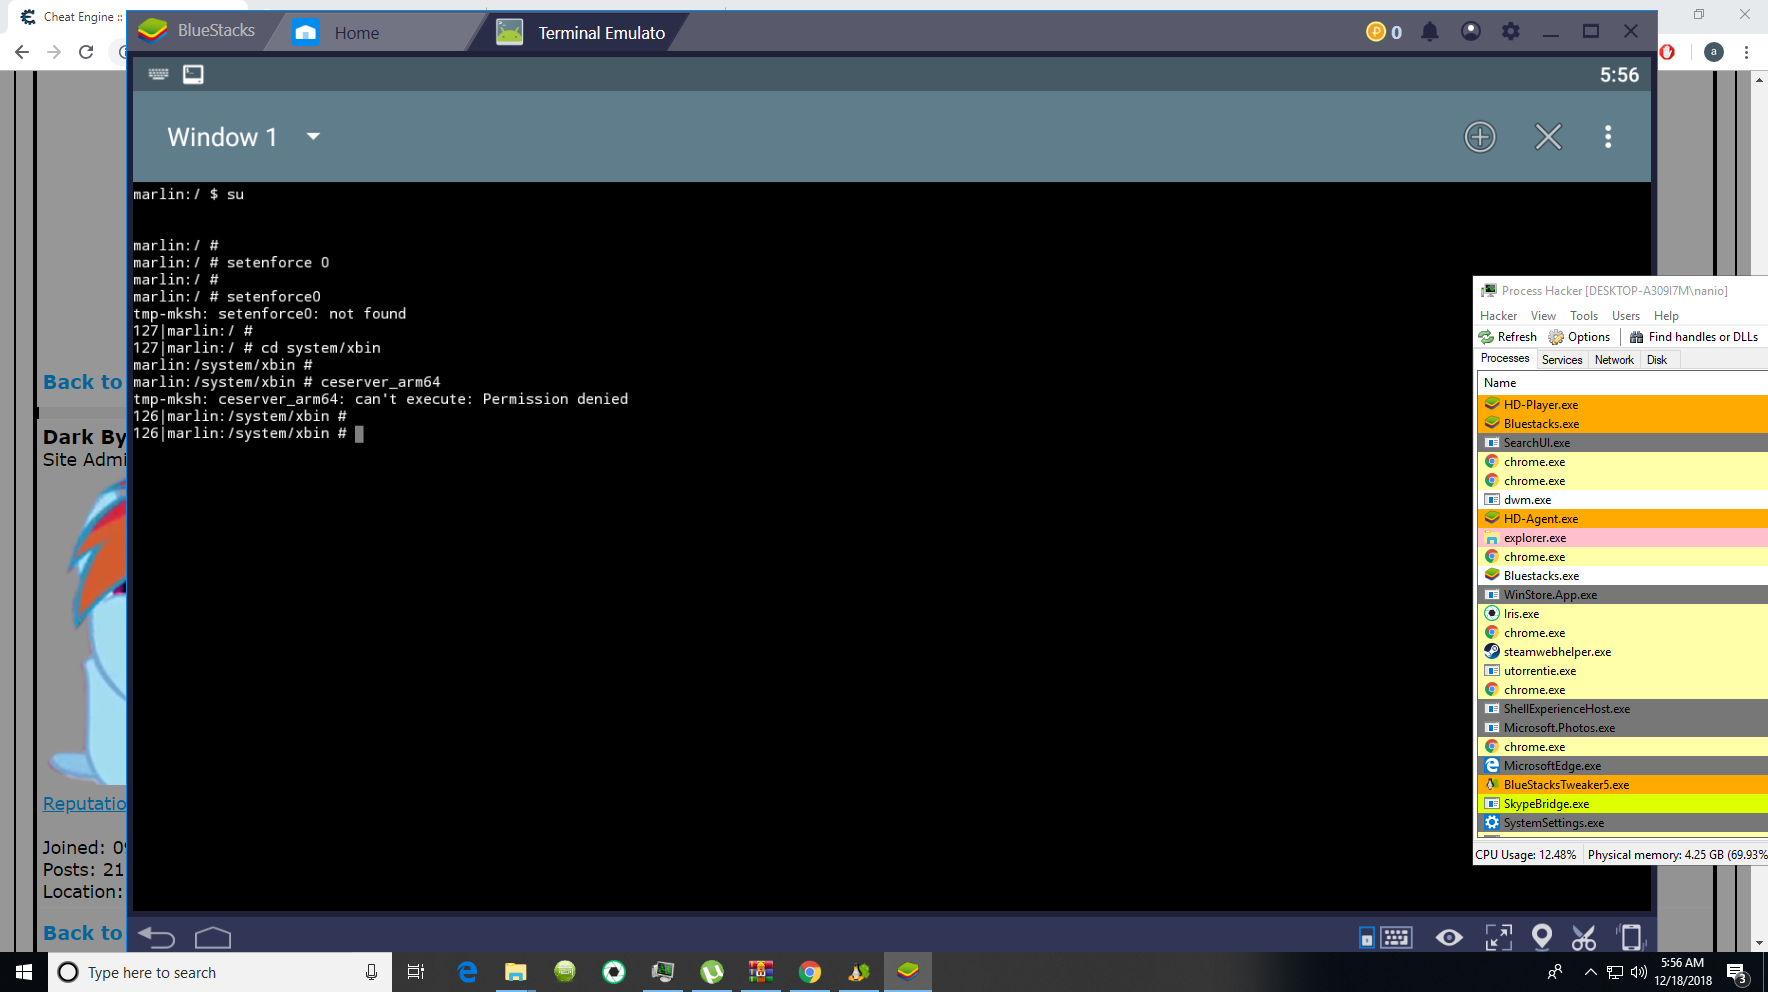Open File Explorer from taskbar
Screen dimensions: 1768x992
click(x=516, y=972)
